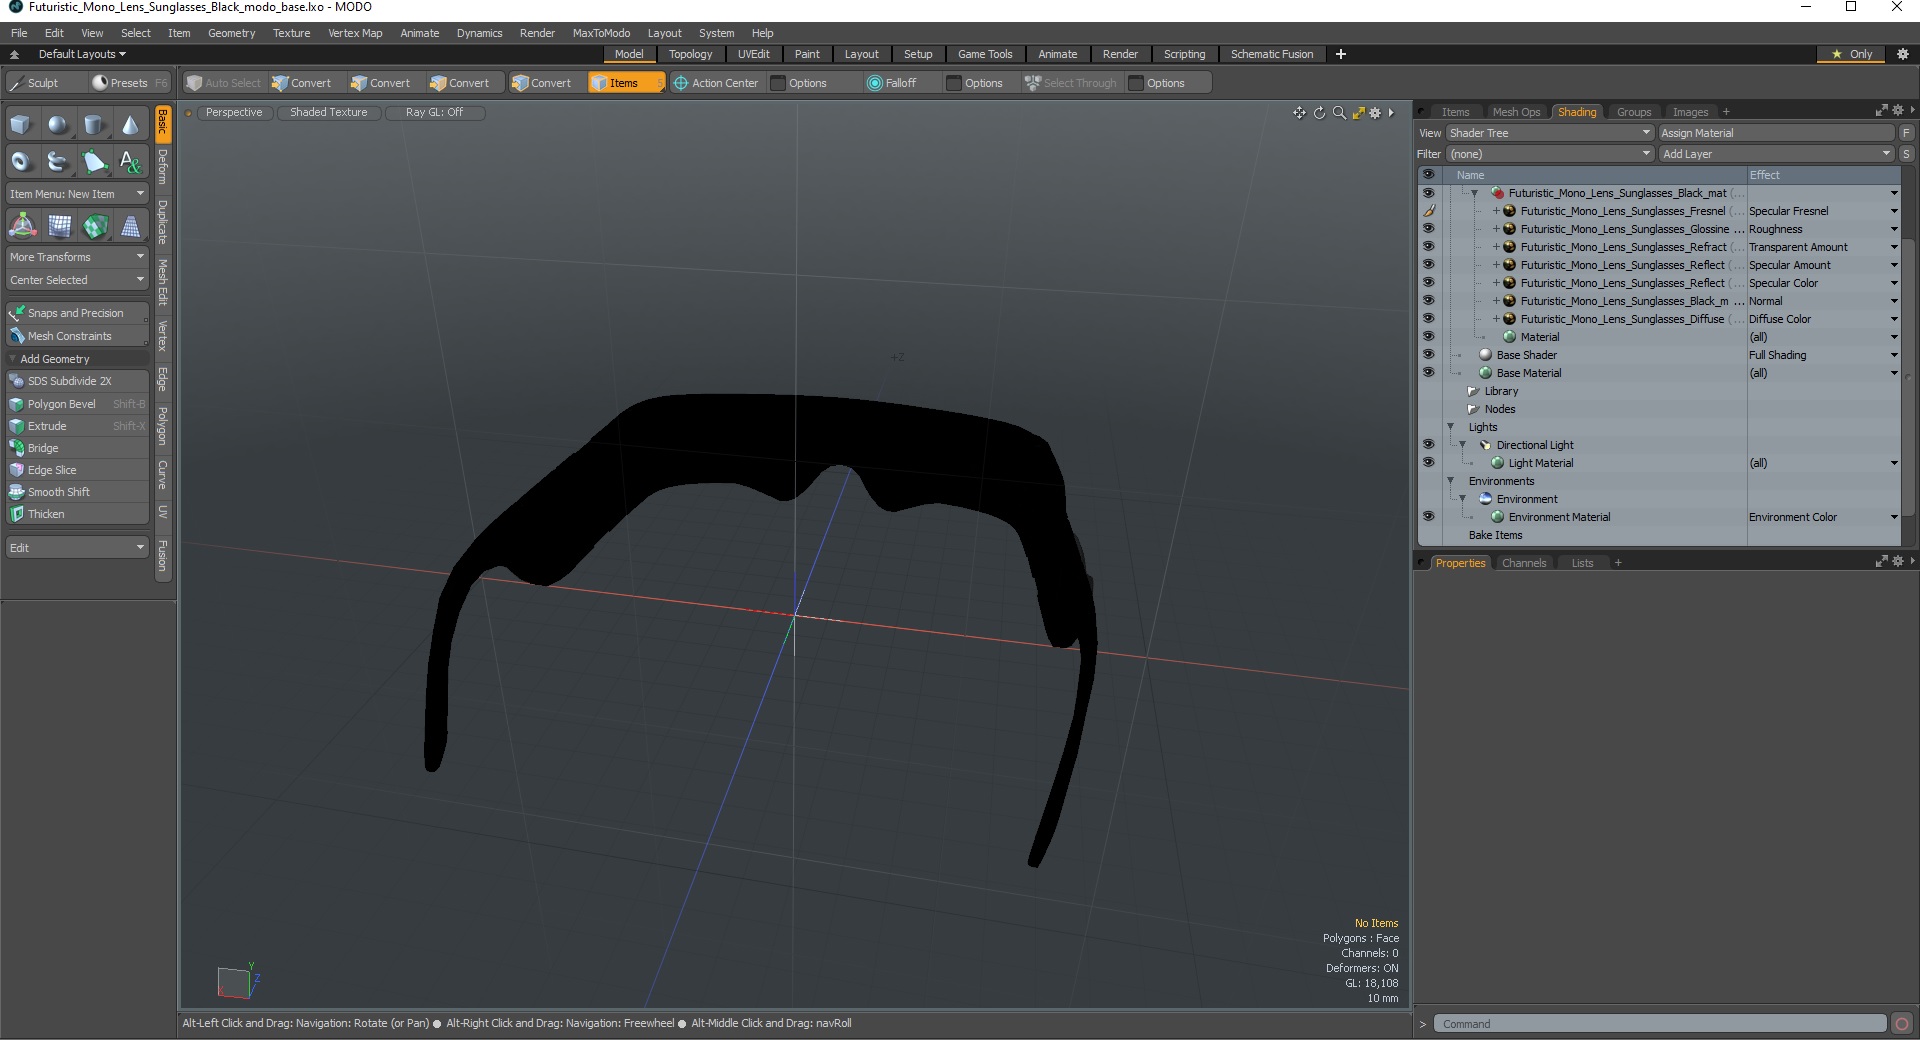Collapse the Lights group in shader tree
Viewport: 1920px width, 1040px height.
pyautogui.click(x=1451, y=427)
